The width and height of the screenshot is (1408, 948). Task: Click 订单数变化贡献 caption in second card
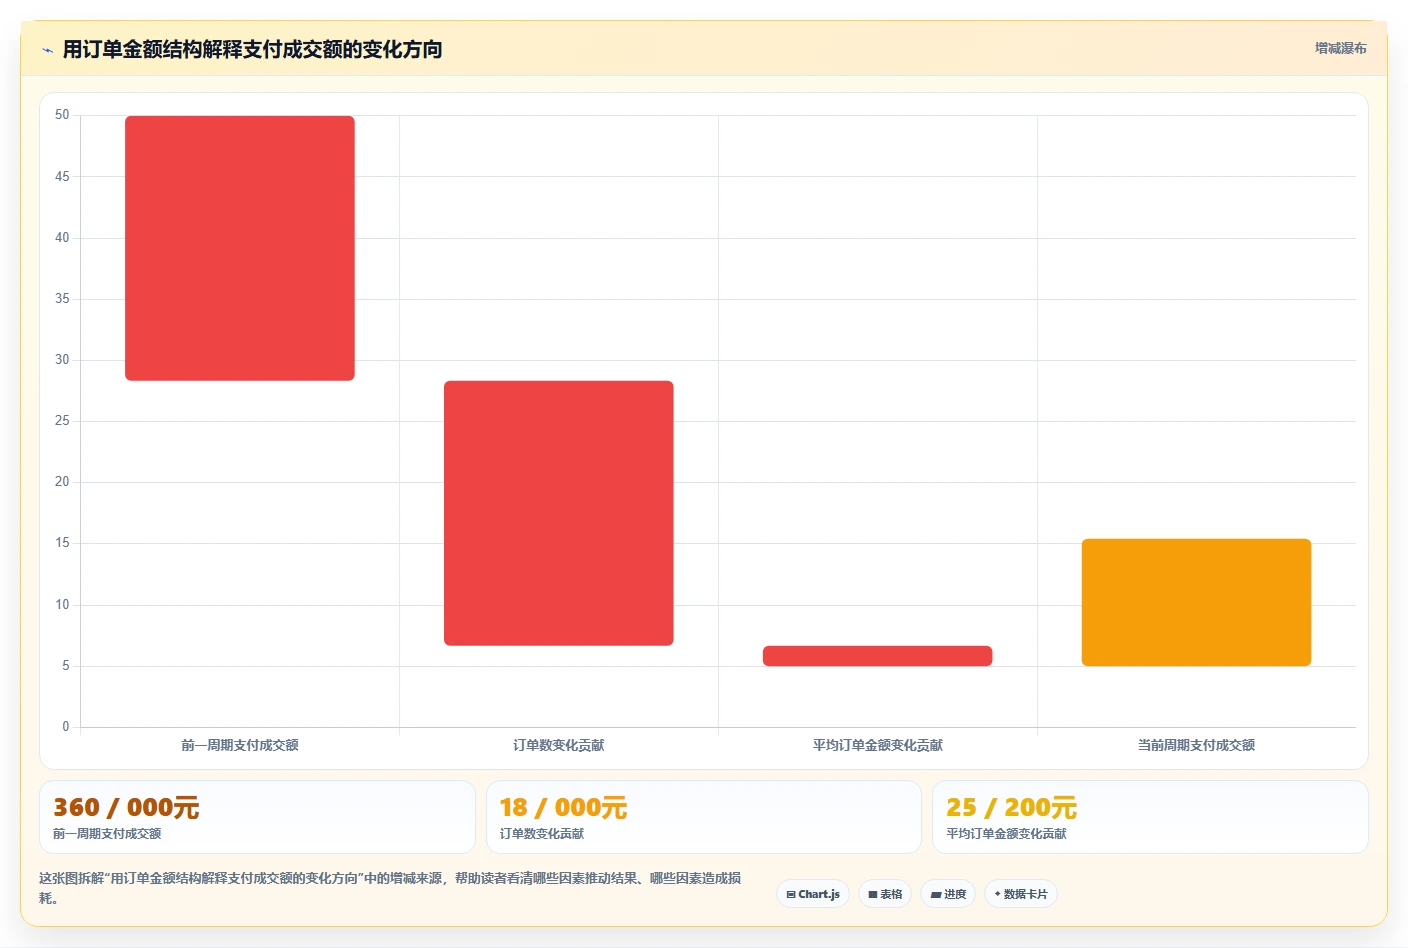542,834
